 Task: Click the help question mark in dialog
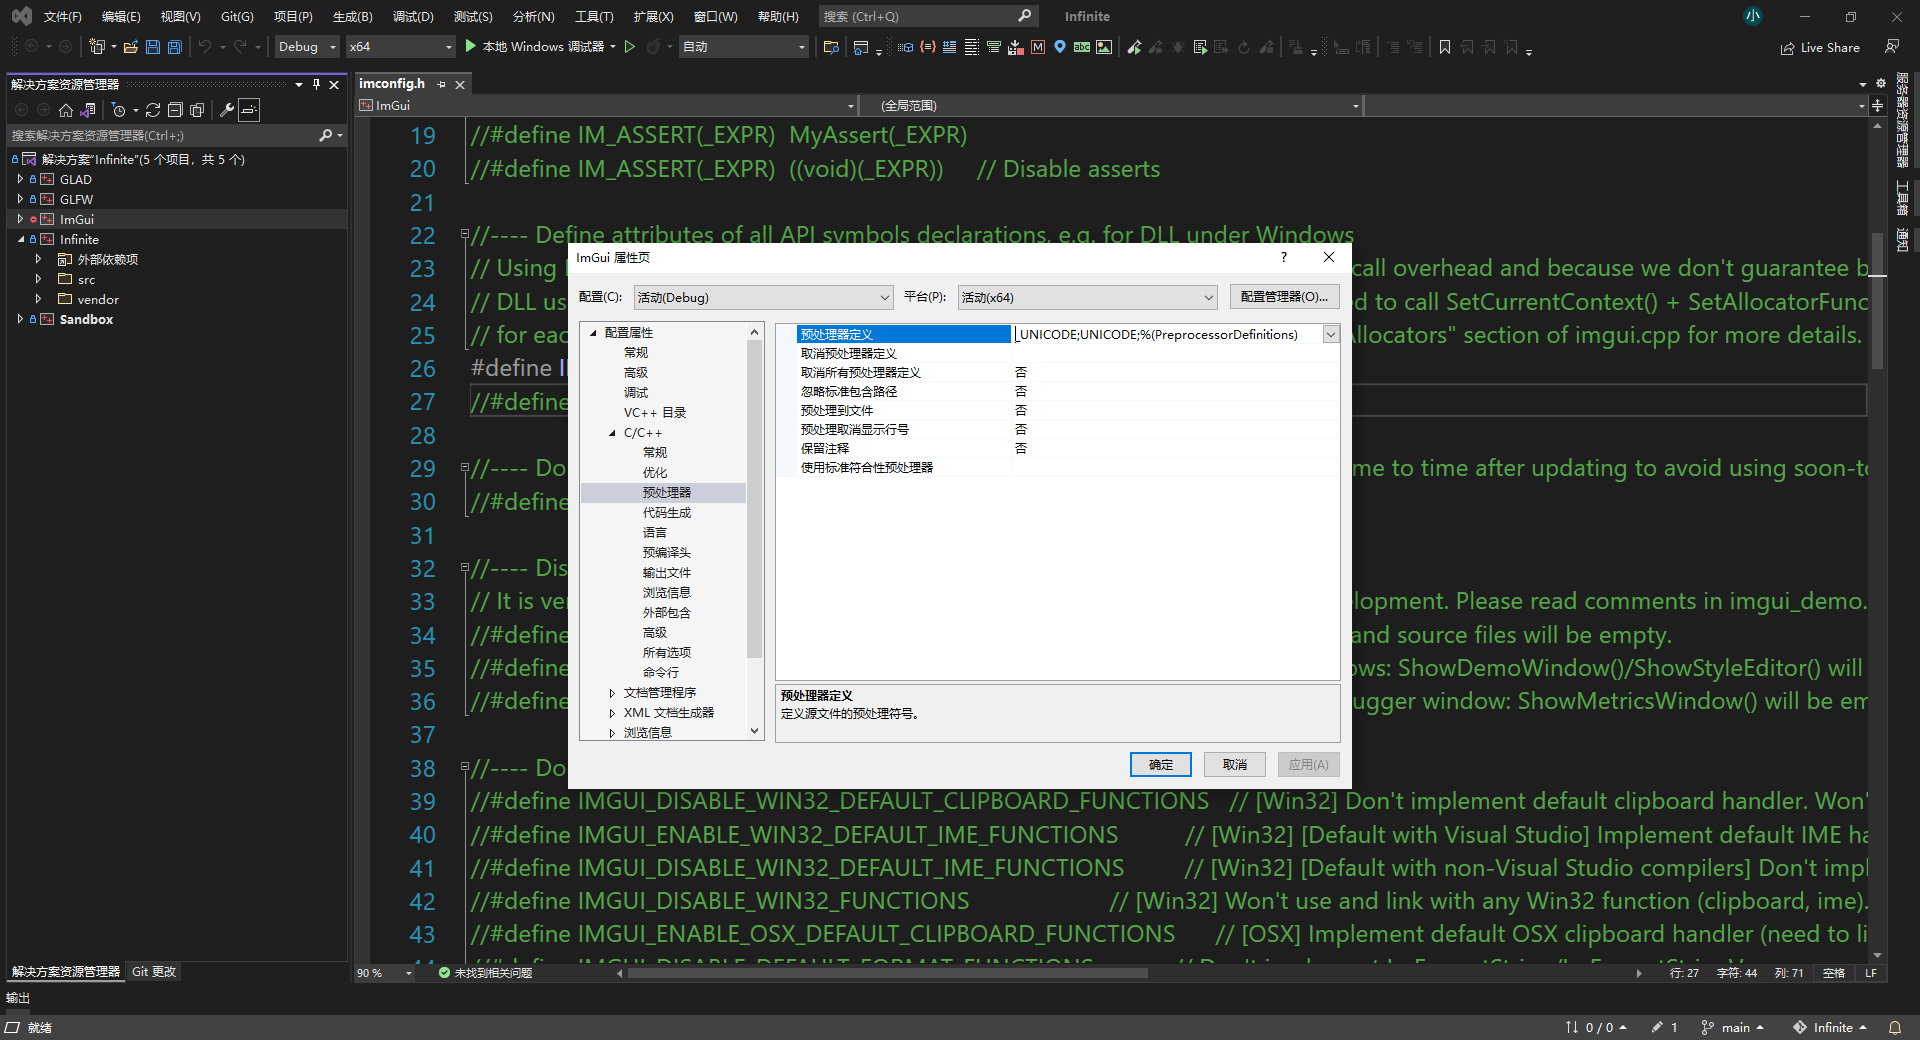(x=1283, y=257)
